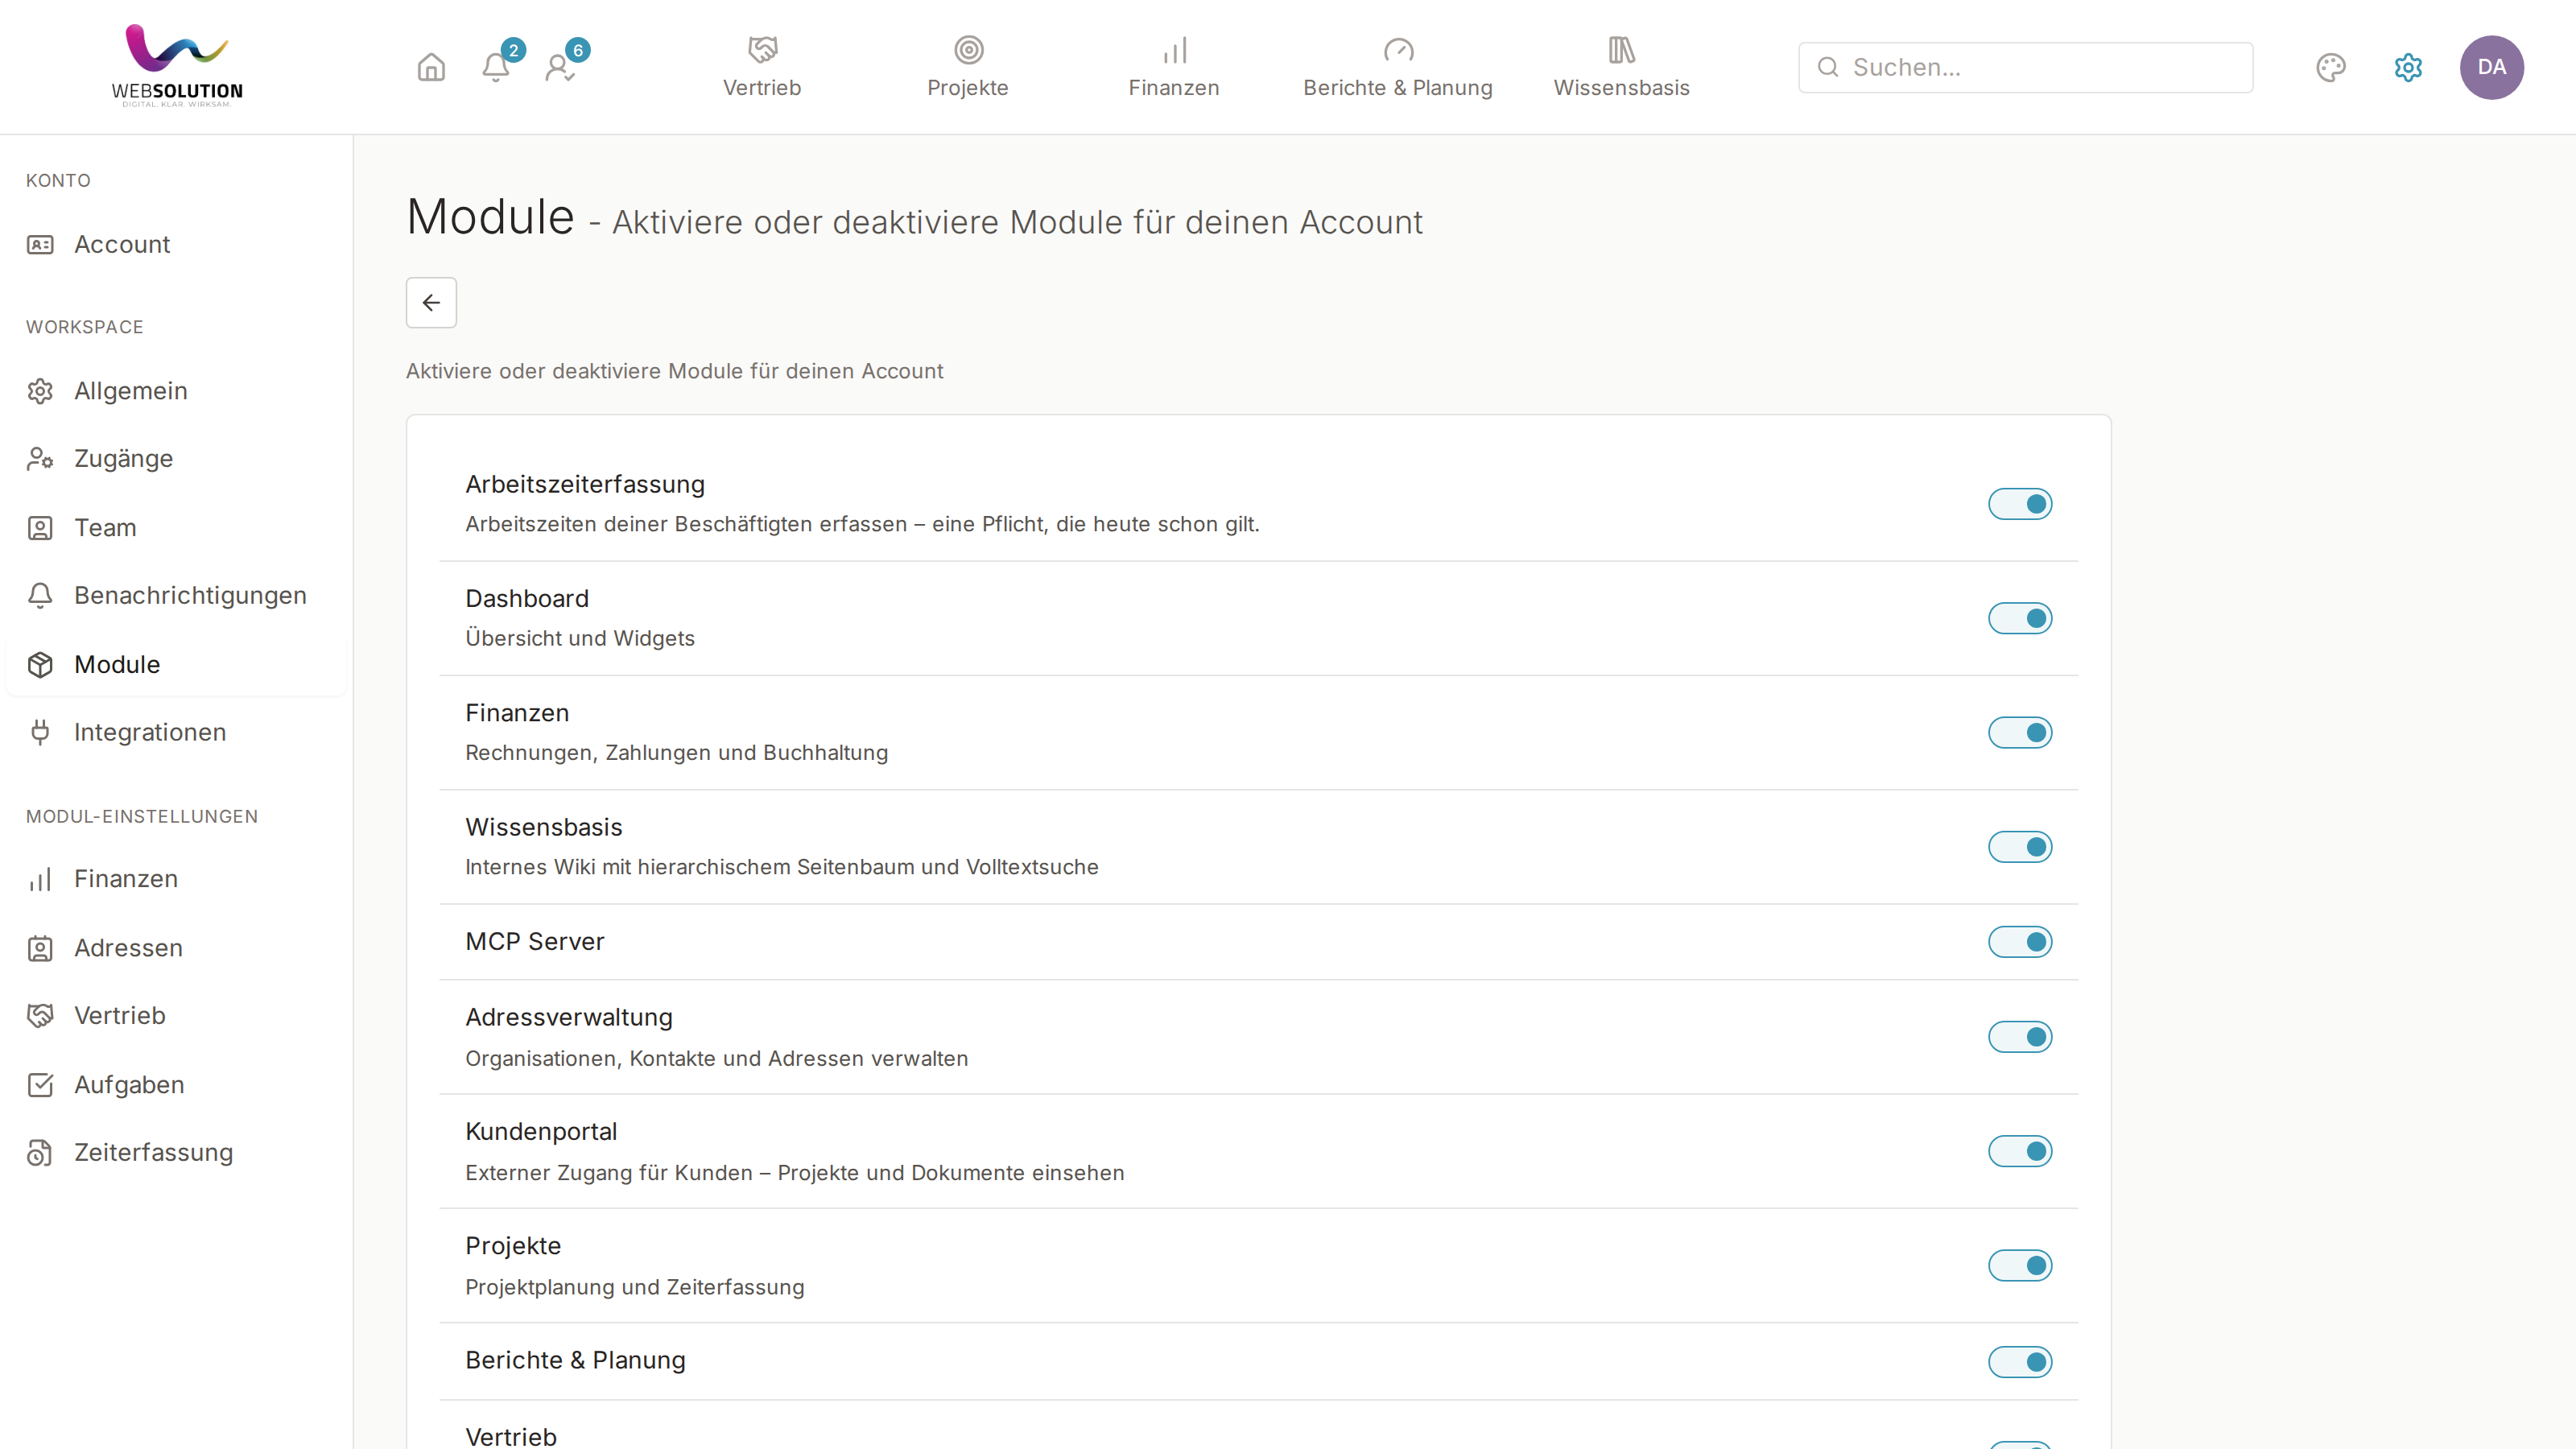Open the Projekte navigation menu
Image resolution: width=2576 pixels, height=1449 pixels.
pyautogui.click(x=967, y=67)
